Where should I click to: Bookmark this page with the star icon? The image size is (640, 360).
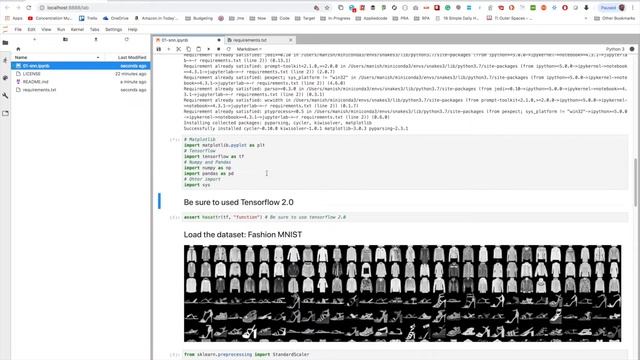tap(327, 8)
